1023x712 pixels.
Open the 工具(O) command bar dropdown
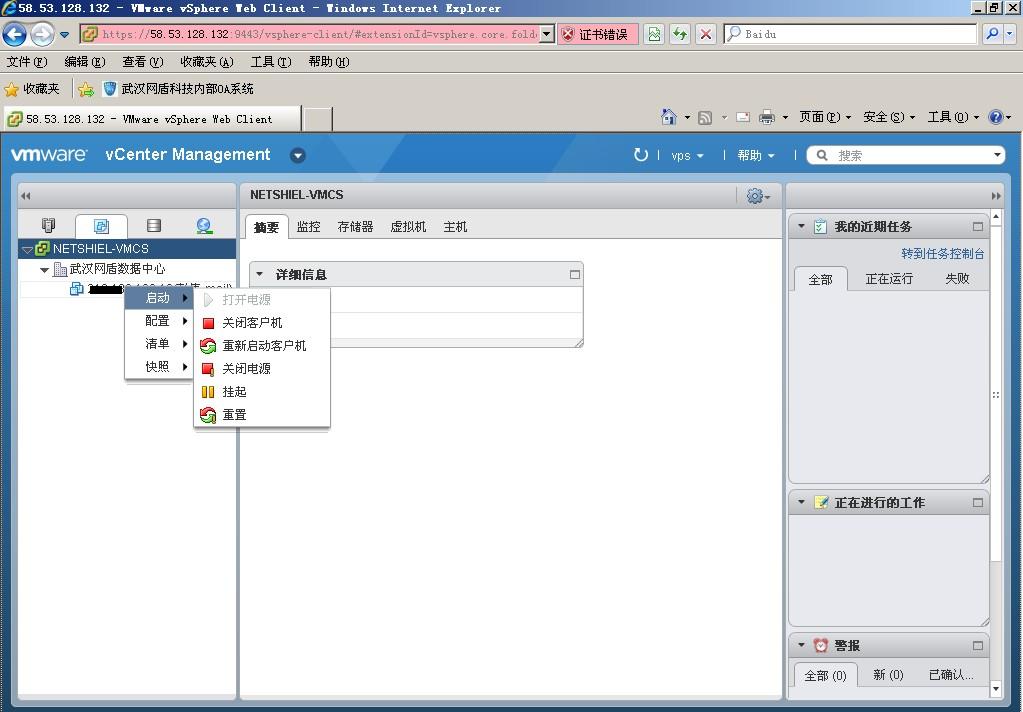click(x=953, y=117)
